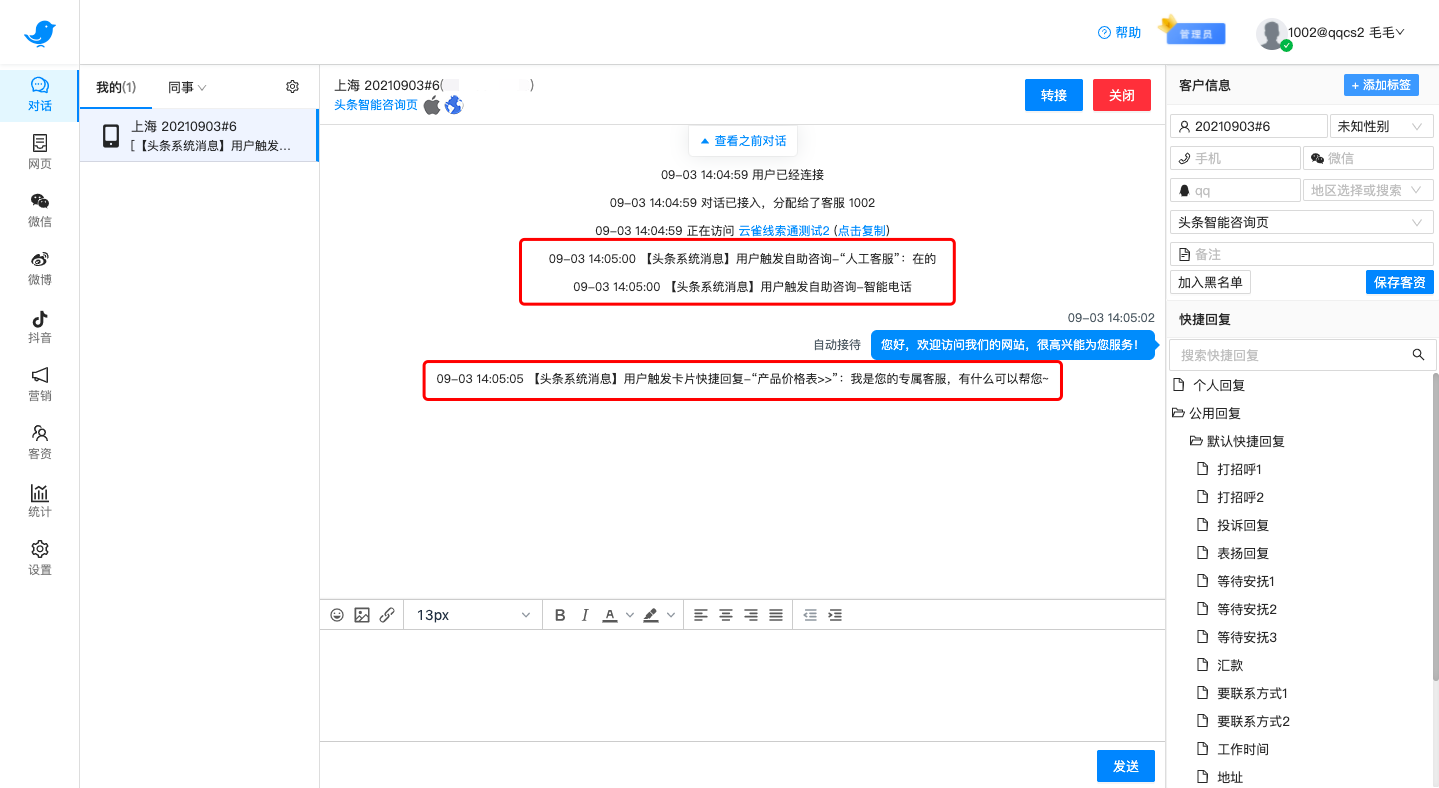
Task: Open the 客资 customer data panel
Action: pos(39,443)
